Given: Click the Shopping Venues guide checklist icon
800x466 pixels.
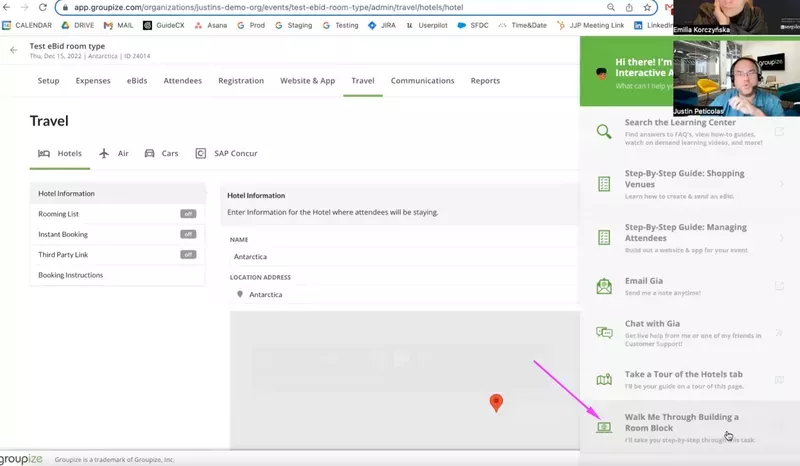Looking at the screenshot, I should 604,184.
